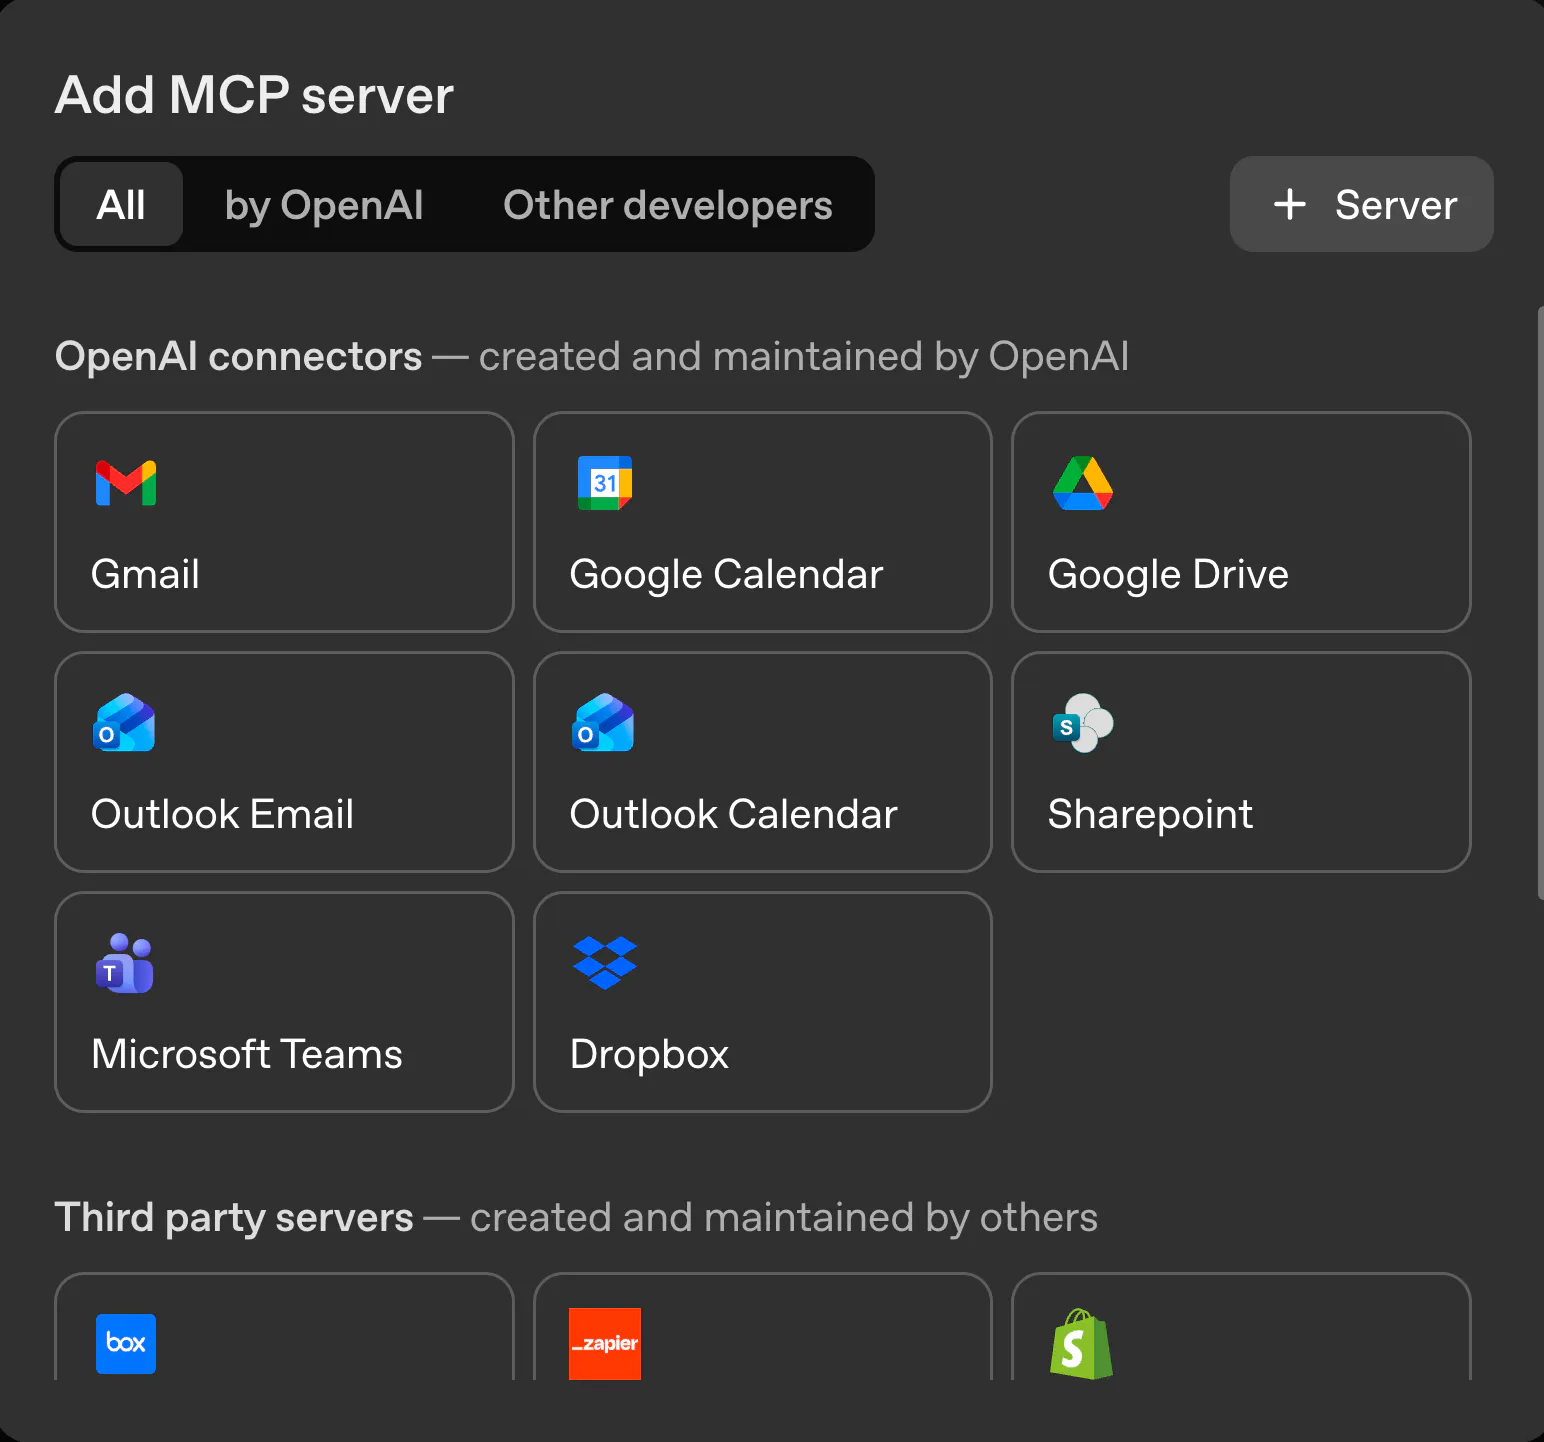Switch to the All tab

[x=121, y=204]
